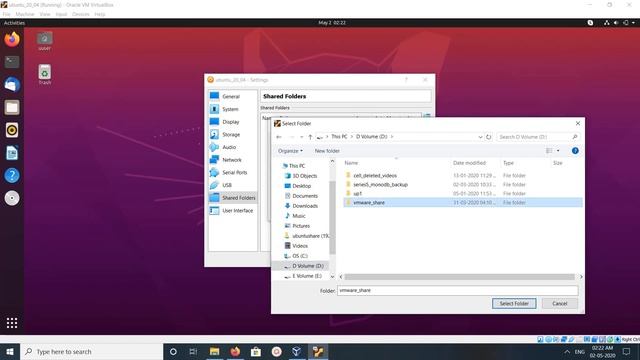This screenshot has height=360, width=640.
Task: Open Downloads in navigation tree
Action: point(305,206)
